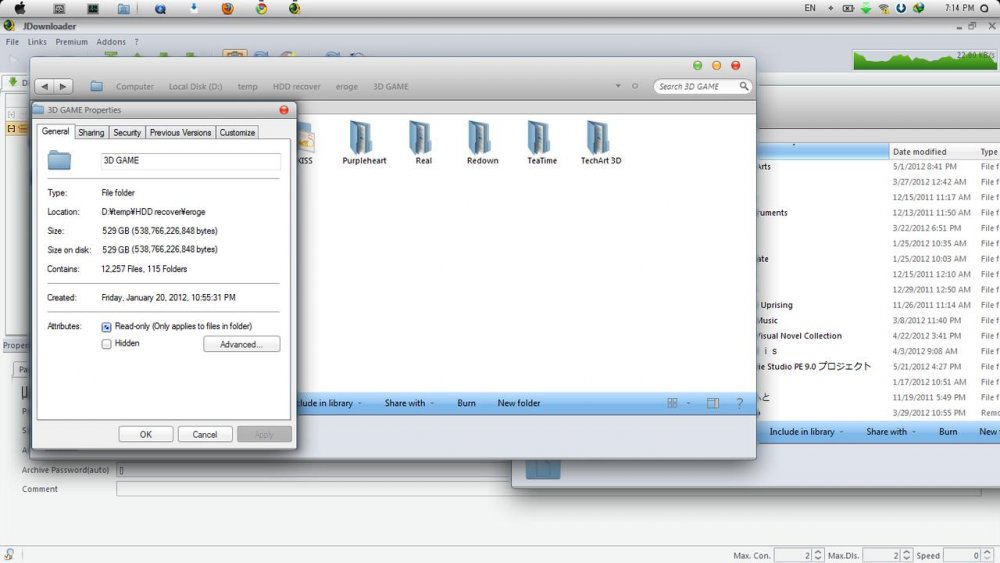The width and height of the screenshot is (1000, 563).
Task: Click the Advanced... button
Action: pos(241,344)
